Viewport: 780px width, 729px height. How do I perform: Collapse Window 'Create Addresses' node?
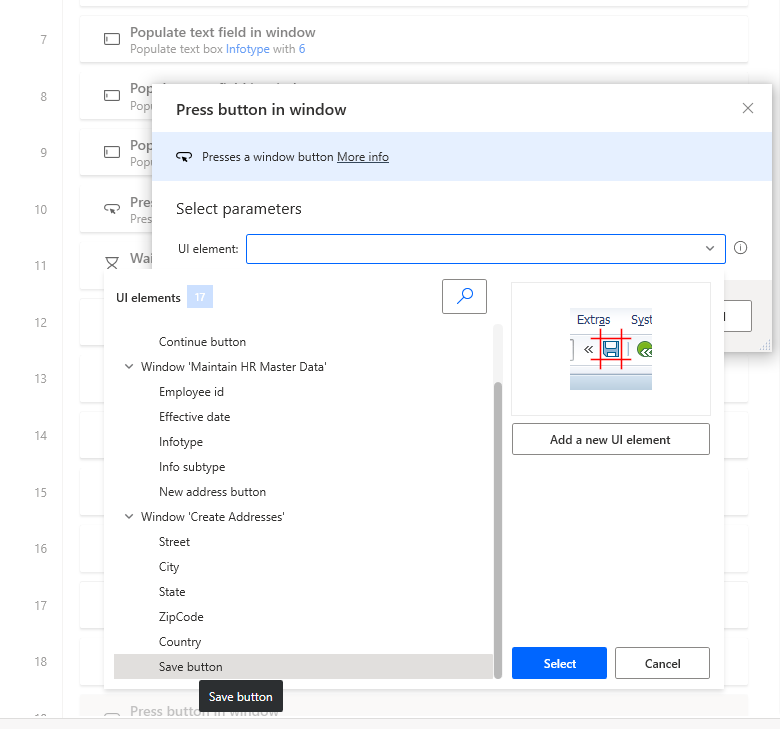pos(129,517)
